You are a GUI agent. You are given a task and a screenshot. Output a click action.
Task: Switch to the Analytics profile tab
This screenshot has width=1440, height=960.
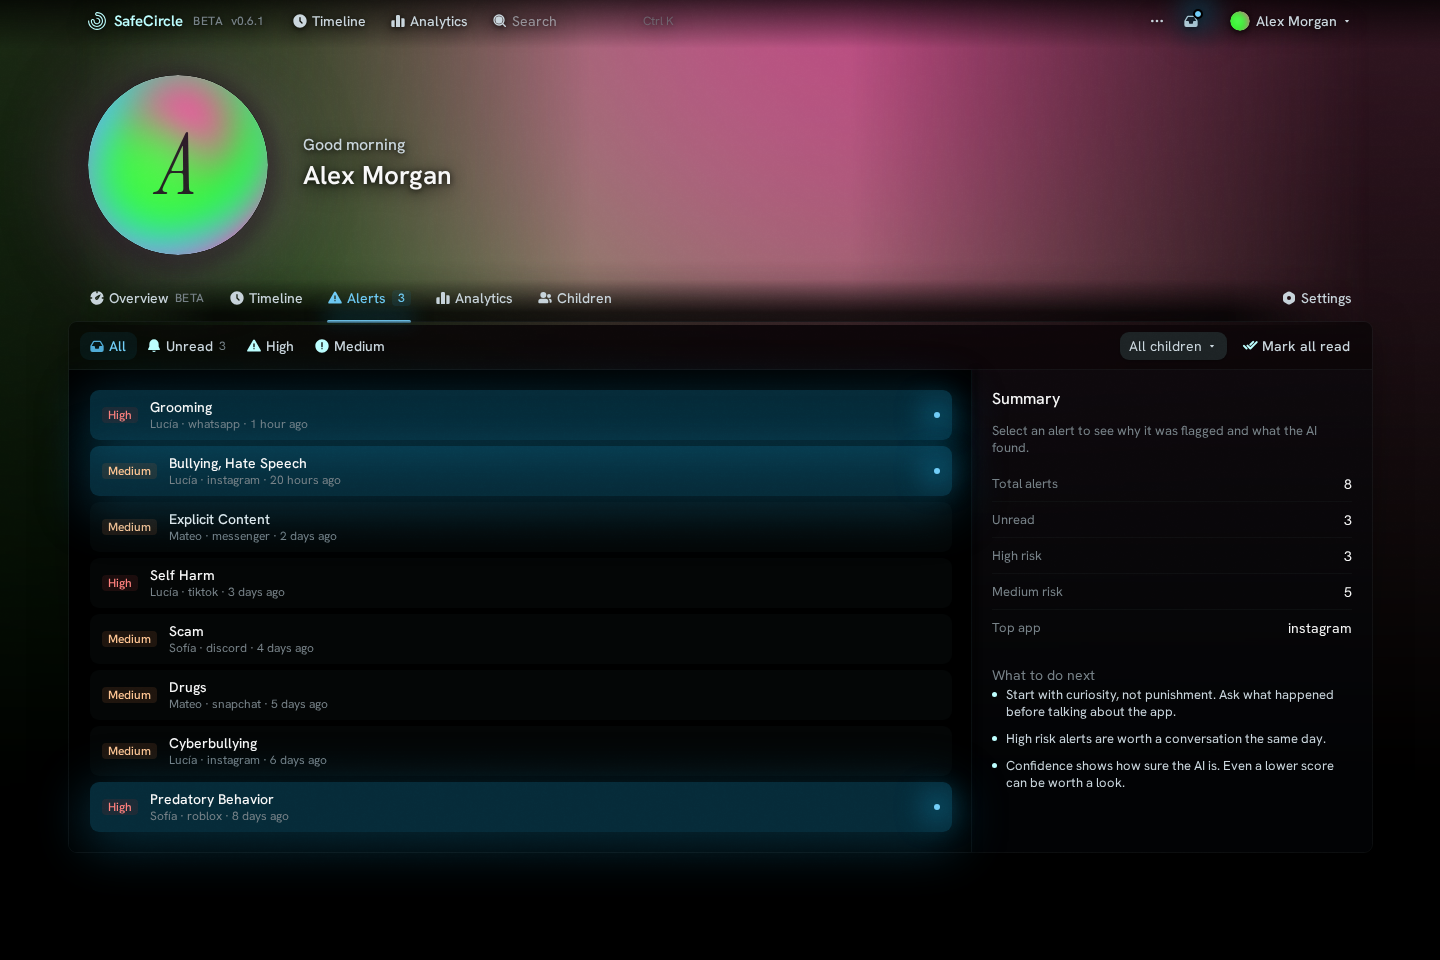tap(474, 298)
